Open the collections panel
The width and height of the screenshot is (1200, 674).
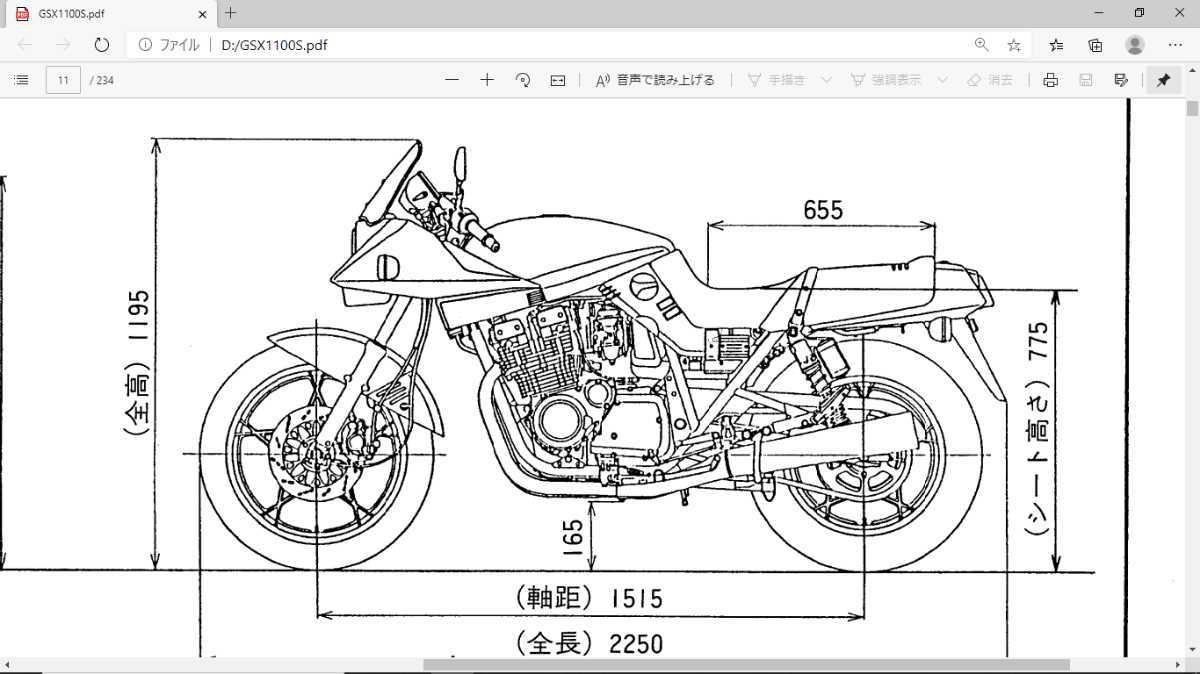coord(1096,45)
